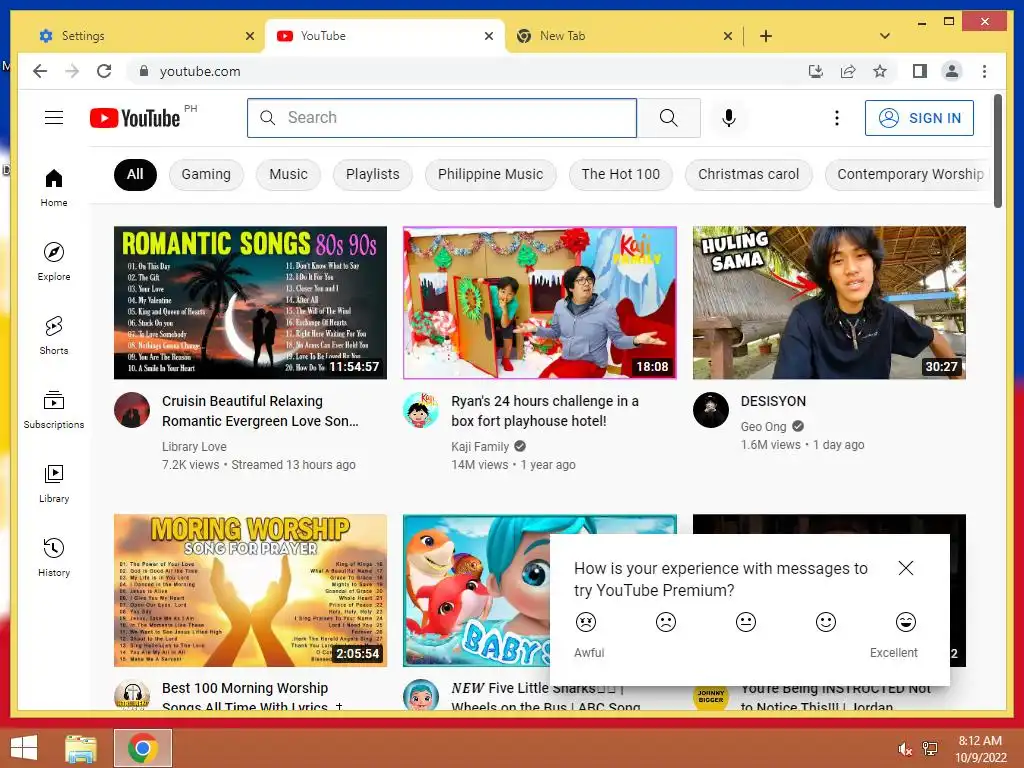The image size is (1024, 768).
Task: Open File Explorer from taskbar
Action: [x=81, y=748]
